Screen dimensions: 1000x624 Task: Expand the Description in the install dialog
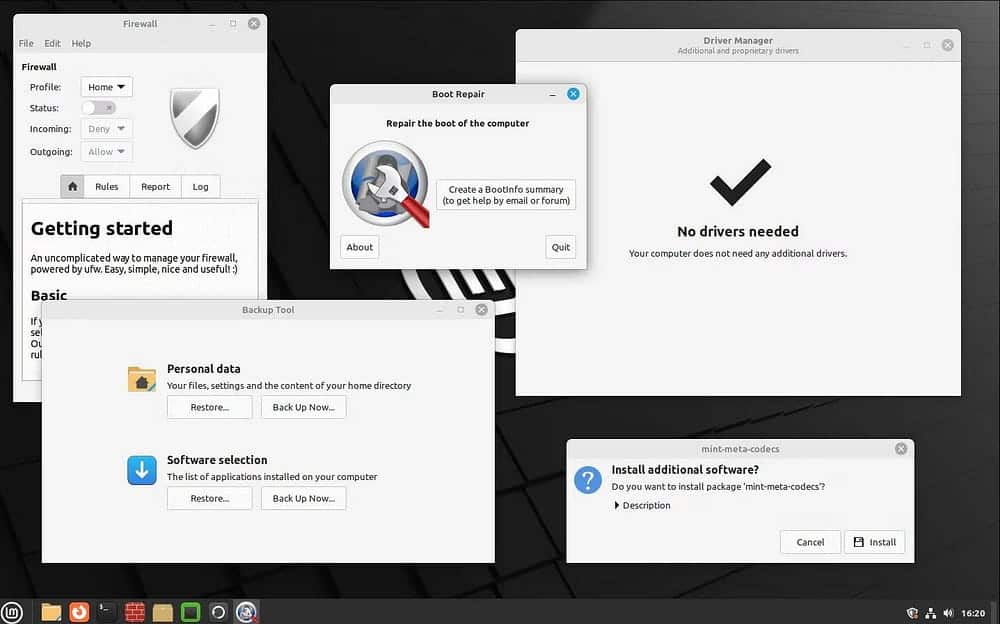642,505
